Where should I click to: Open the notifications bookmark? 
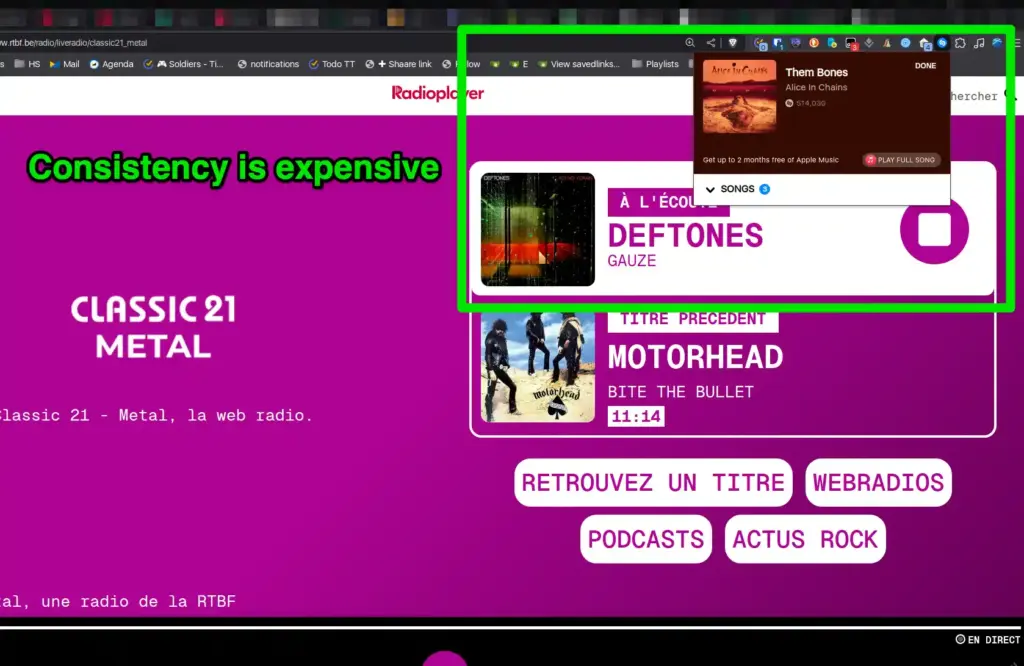tap(268, 64)
